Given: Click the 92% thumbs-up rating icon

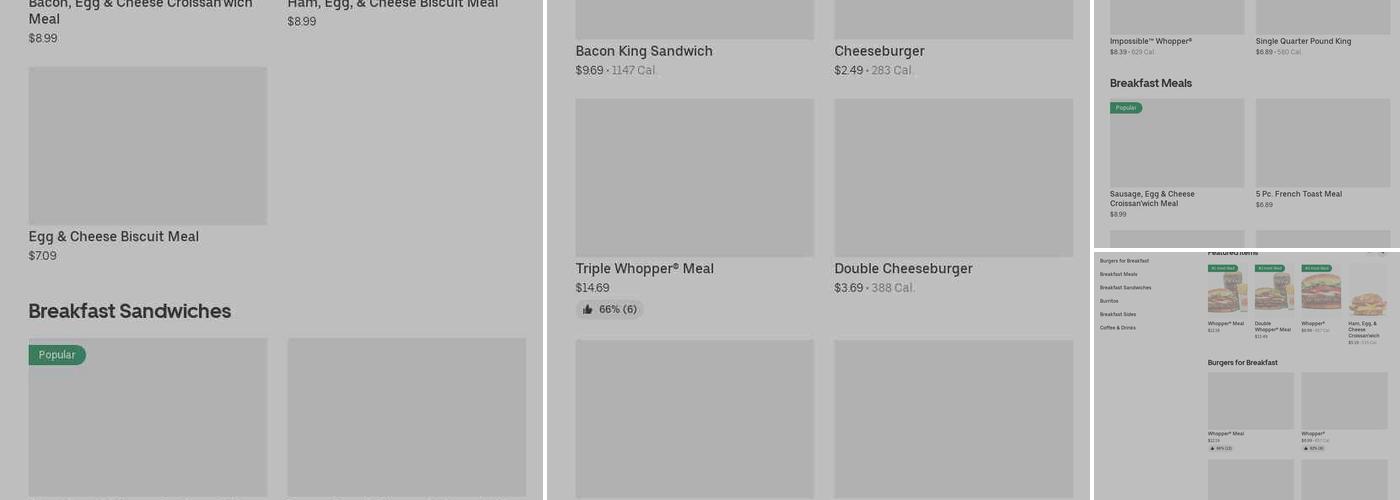Looking at the screenshot, I should click(x=1305, y=448).
